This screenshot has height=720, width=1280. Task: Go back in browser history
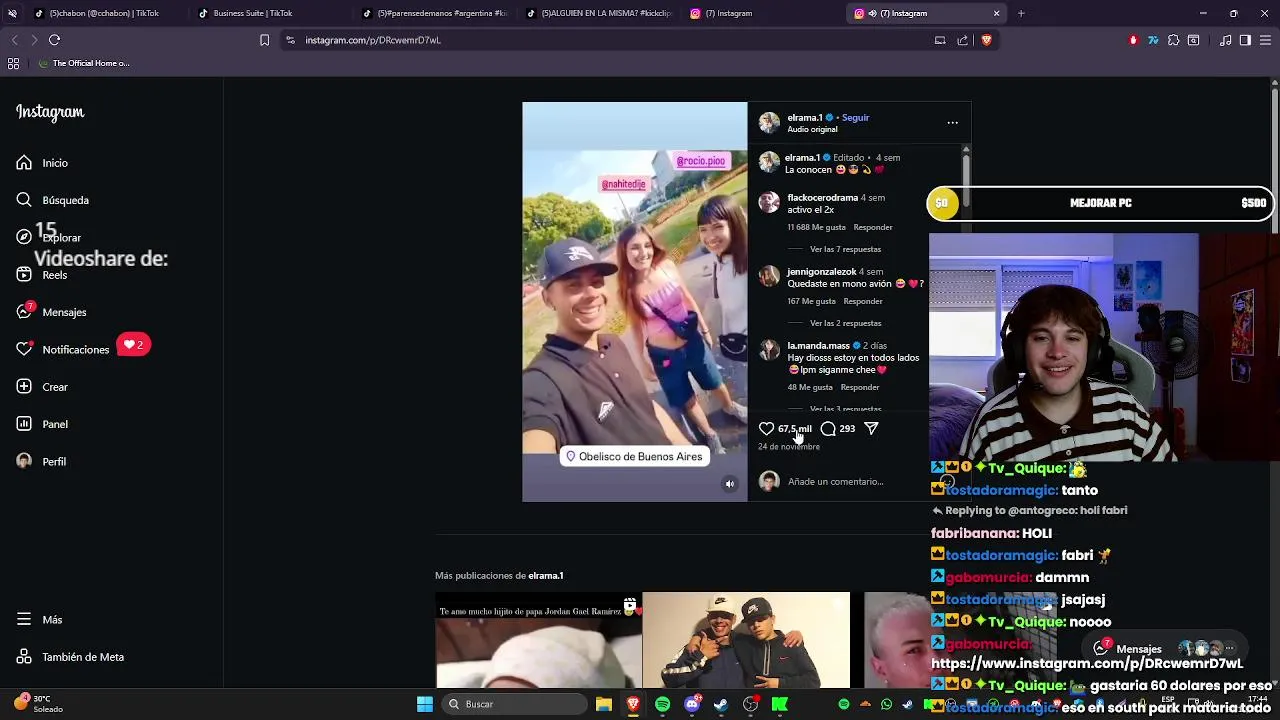pyautogui.click(x=14, y=40)
